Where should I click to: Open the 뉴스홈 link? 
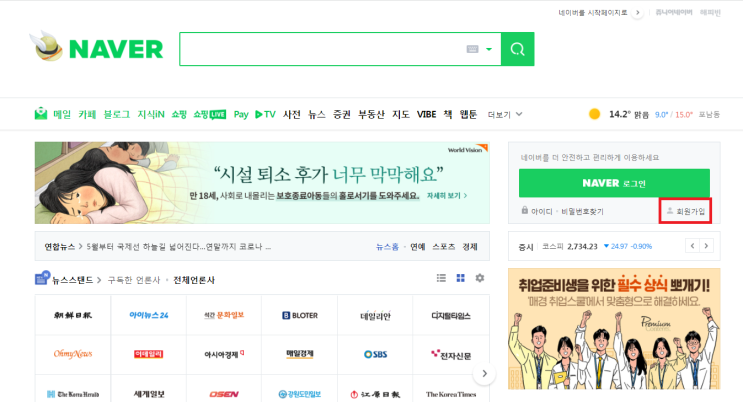[x=387, y=247]
